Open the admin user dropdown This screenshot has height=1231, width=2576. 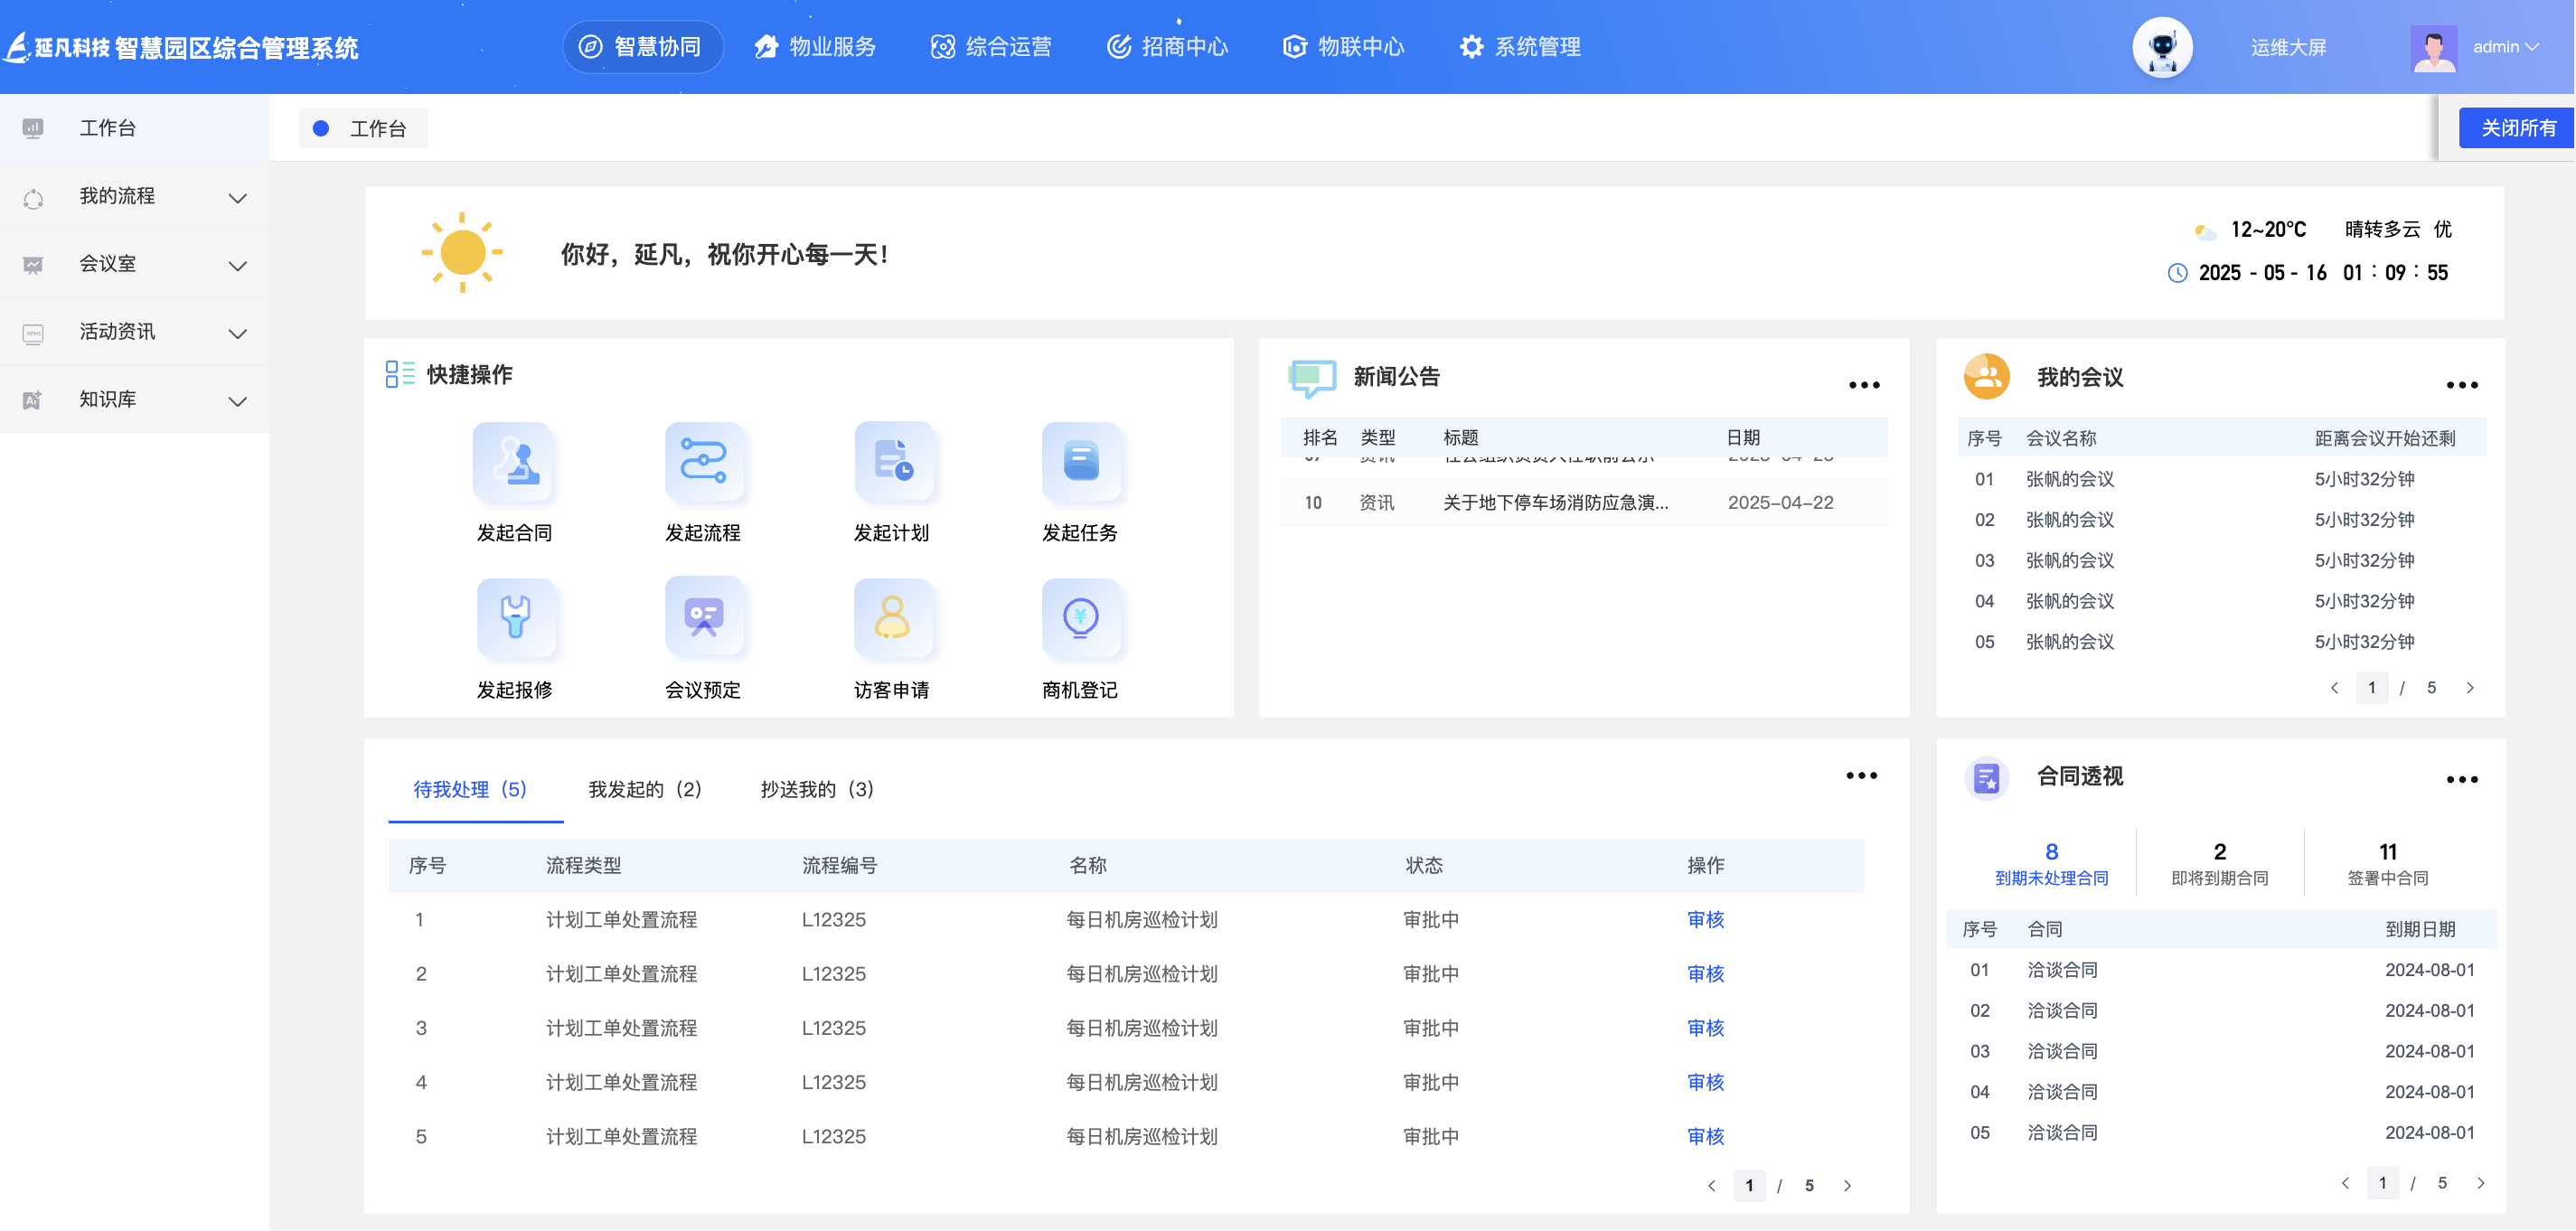click(x=2503, y=47)
